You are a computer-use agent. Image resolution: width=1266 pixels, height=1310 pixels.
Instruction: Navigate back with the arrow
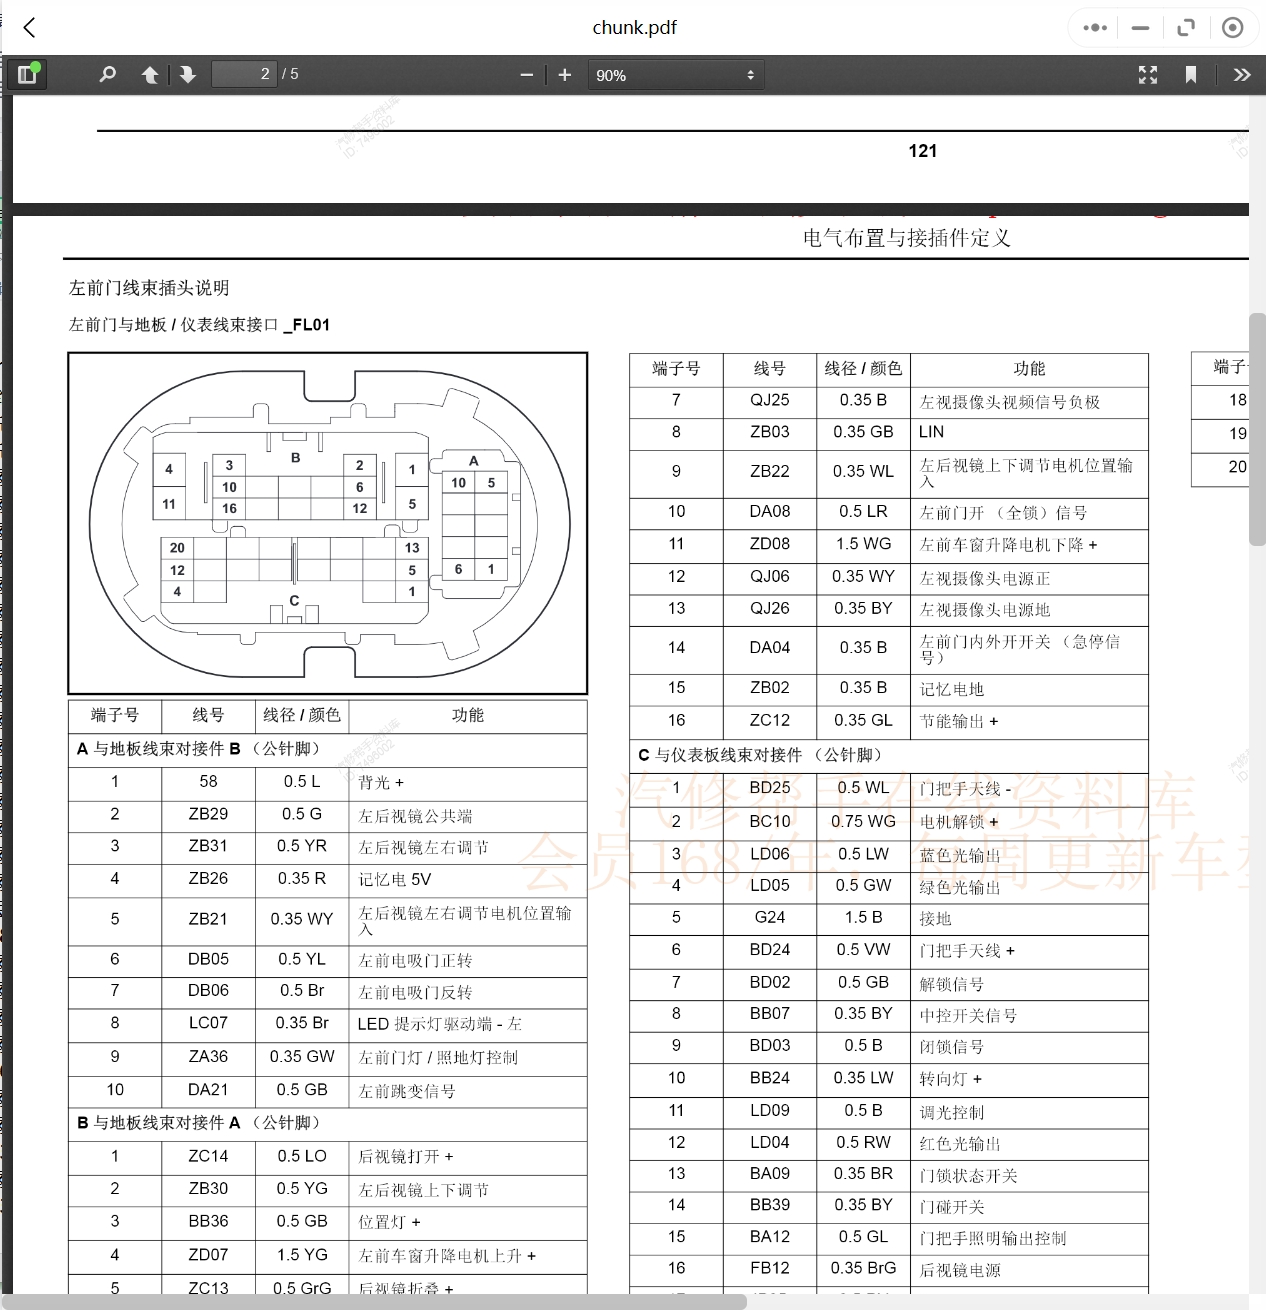(x=29, y=27)
